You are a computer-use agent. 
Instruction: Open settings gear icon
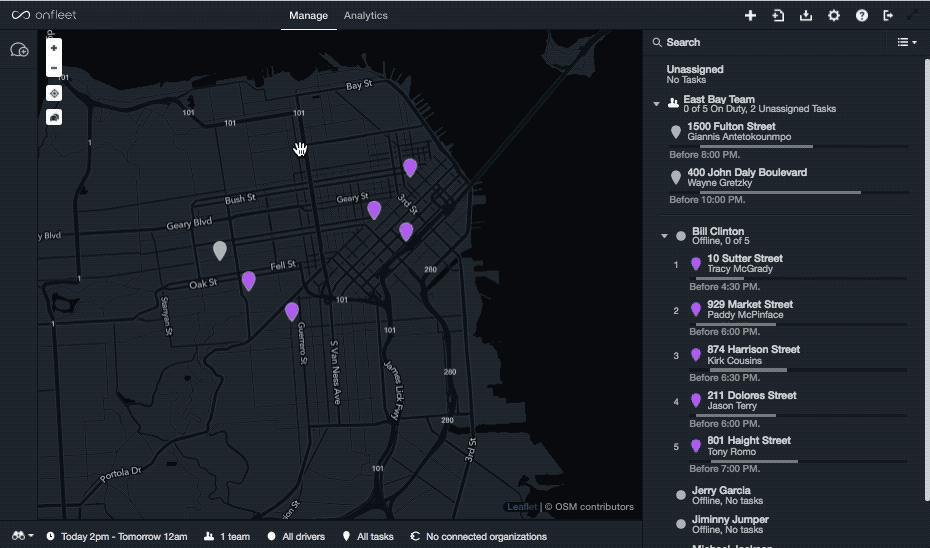834,16
